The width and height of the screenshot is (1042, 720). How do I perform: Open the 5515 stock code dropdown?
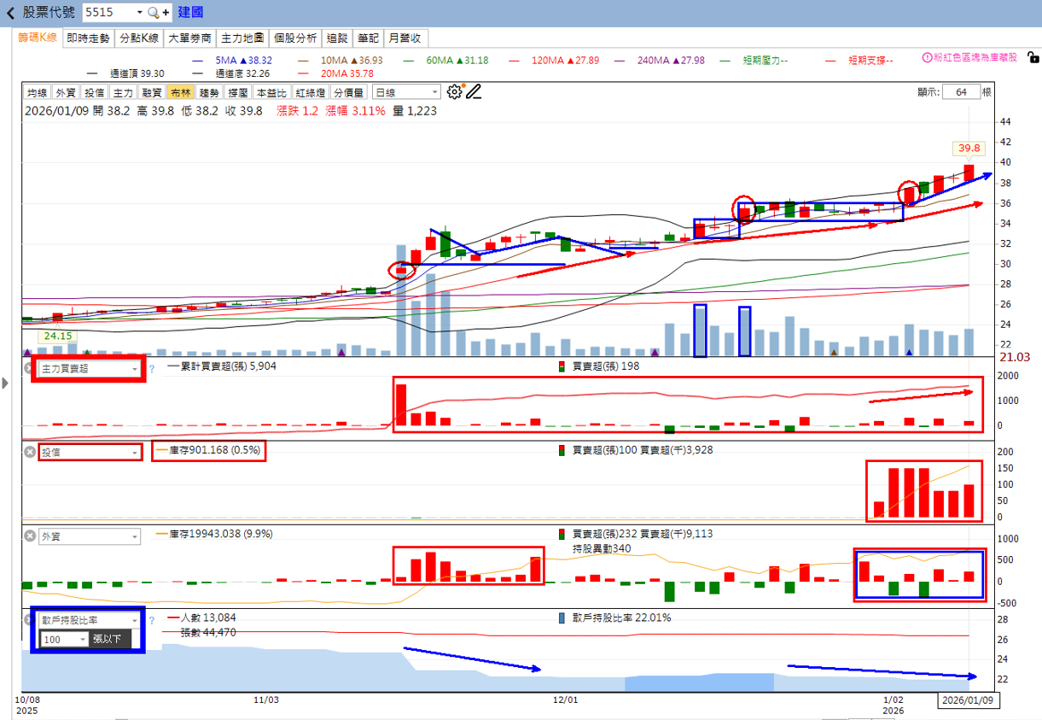140,12
